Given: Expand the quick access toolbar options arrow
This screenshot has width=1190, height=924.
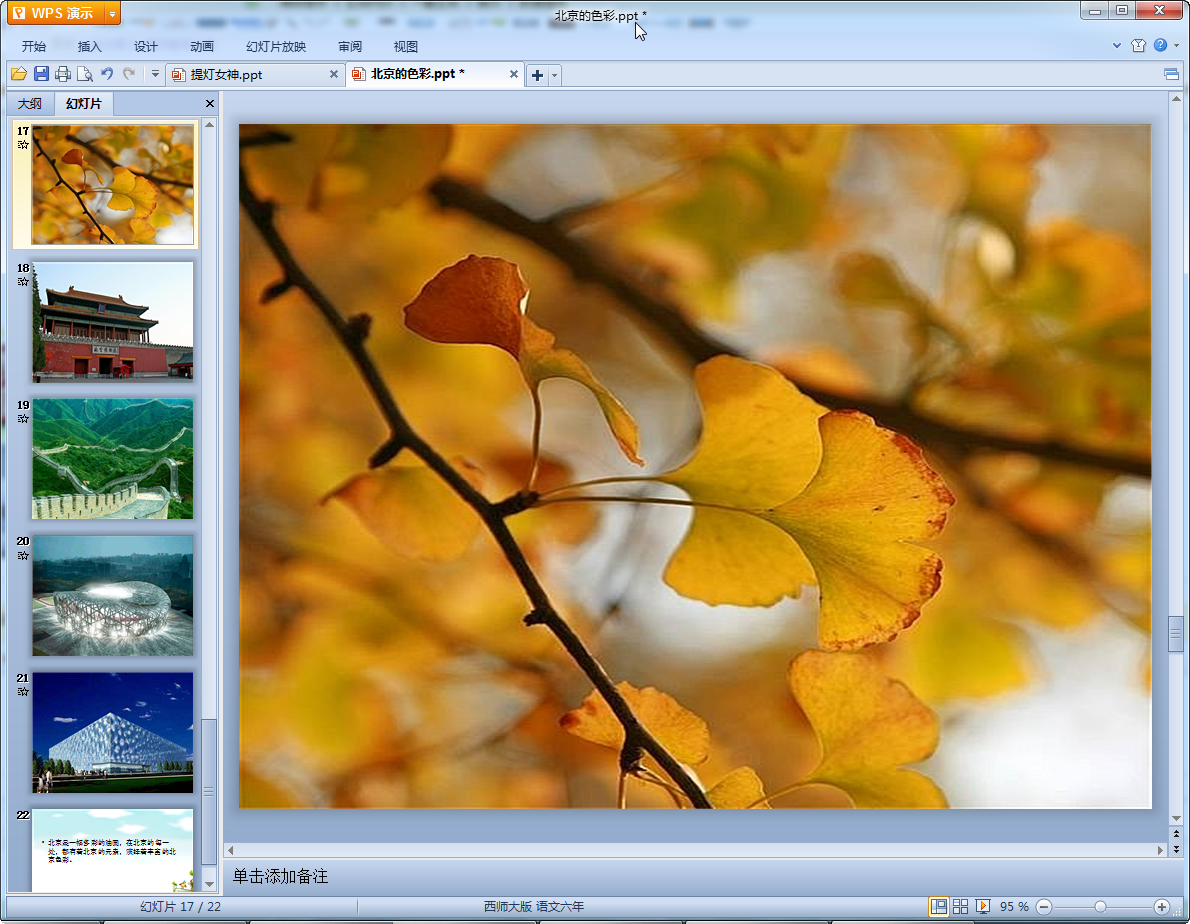Looking at the screenshot, I should 155,74.
